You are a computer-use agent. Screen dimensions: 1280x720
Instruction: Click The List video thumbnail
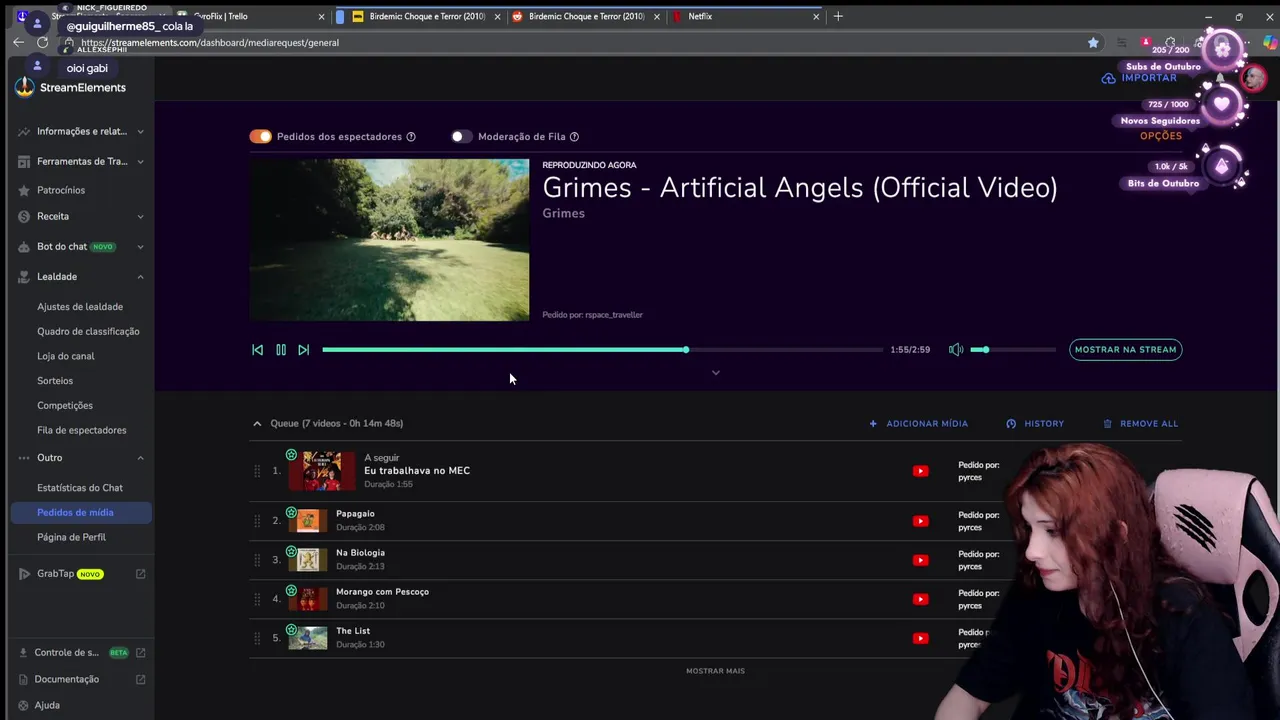tap(308, 638)
